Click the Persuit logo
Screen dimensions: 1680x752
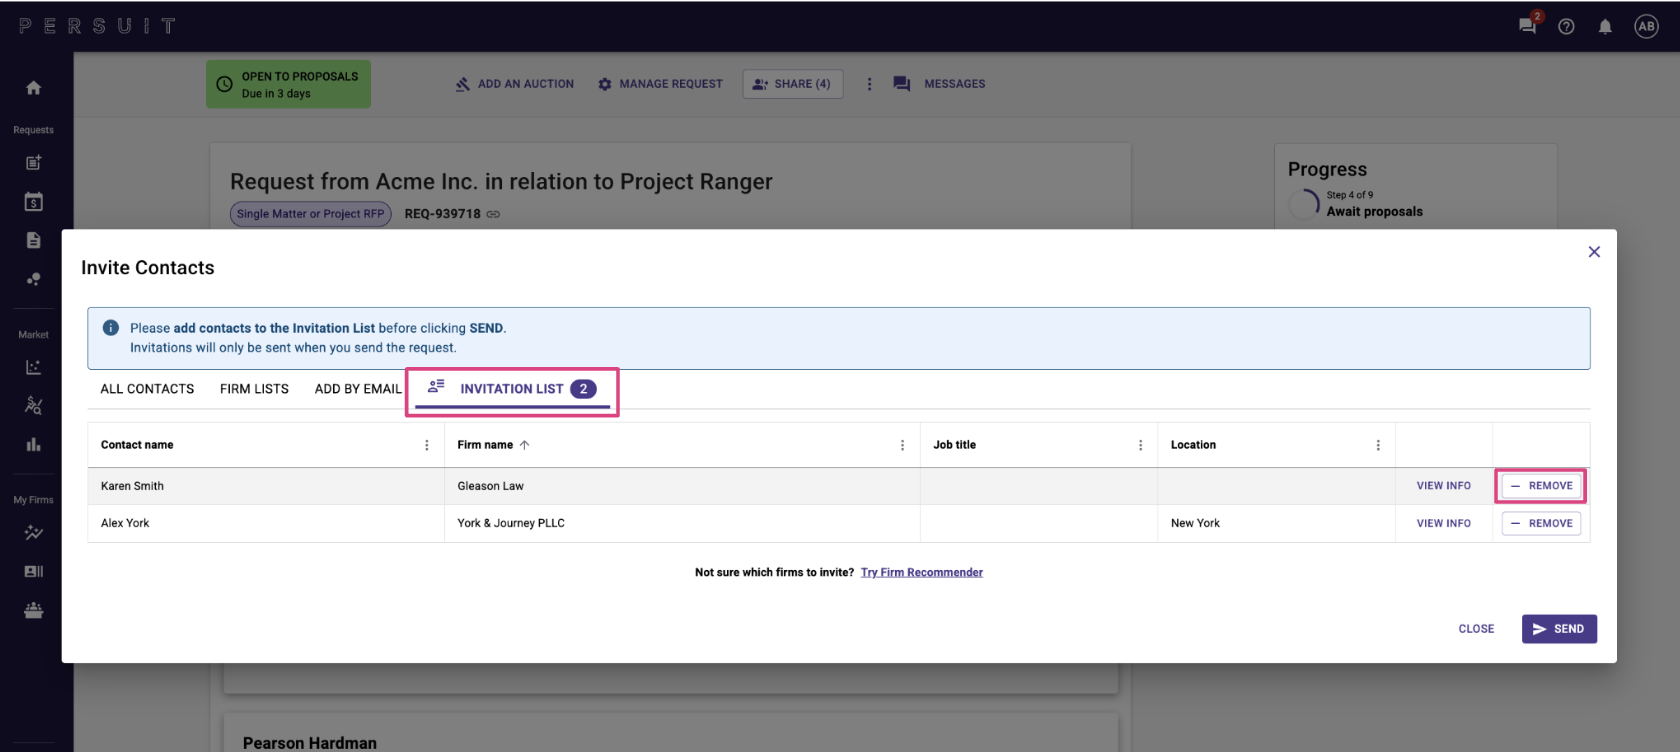pos(97,26)
